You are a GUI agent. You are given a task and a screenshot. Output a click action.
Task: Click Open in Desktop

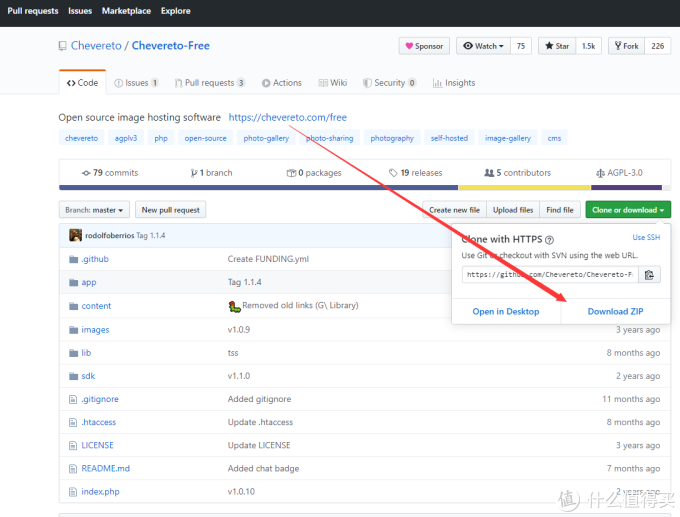coord(506,311)
